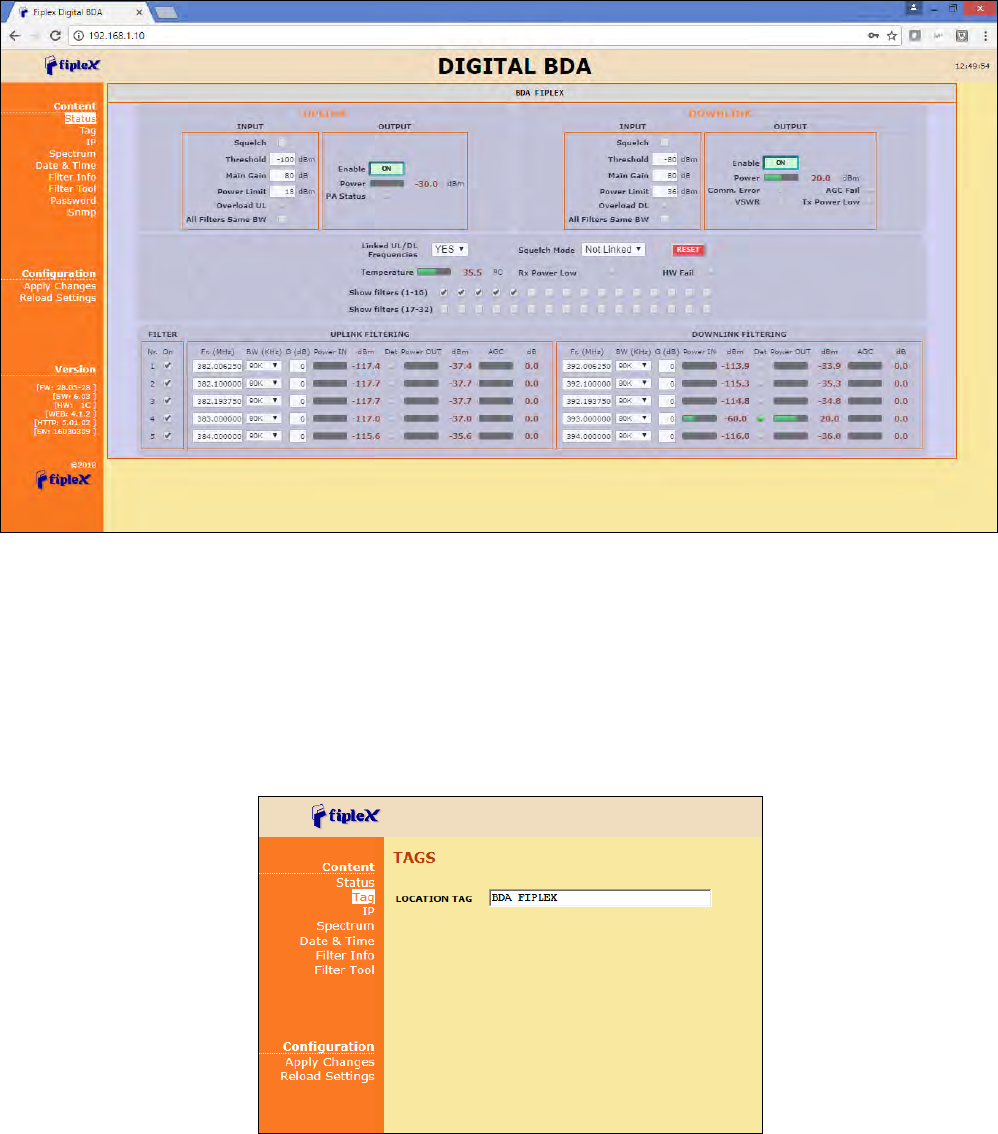Click the rightmost extension icon beside menu

pos(962,35)
